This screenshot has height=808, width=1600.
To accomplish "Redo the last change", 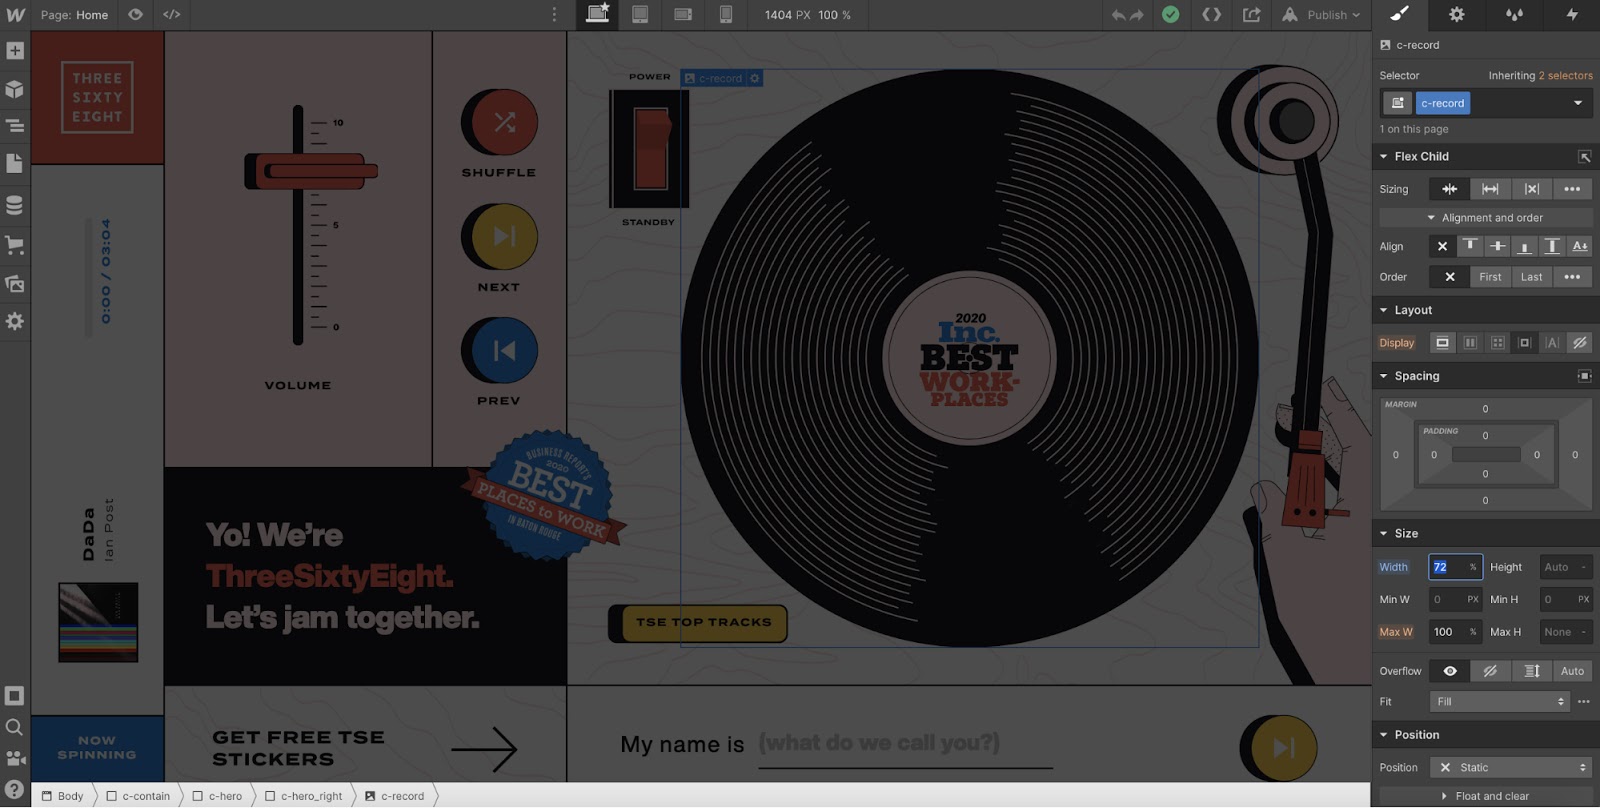I will [1137, 15].
